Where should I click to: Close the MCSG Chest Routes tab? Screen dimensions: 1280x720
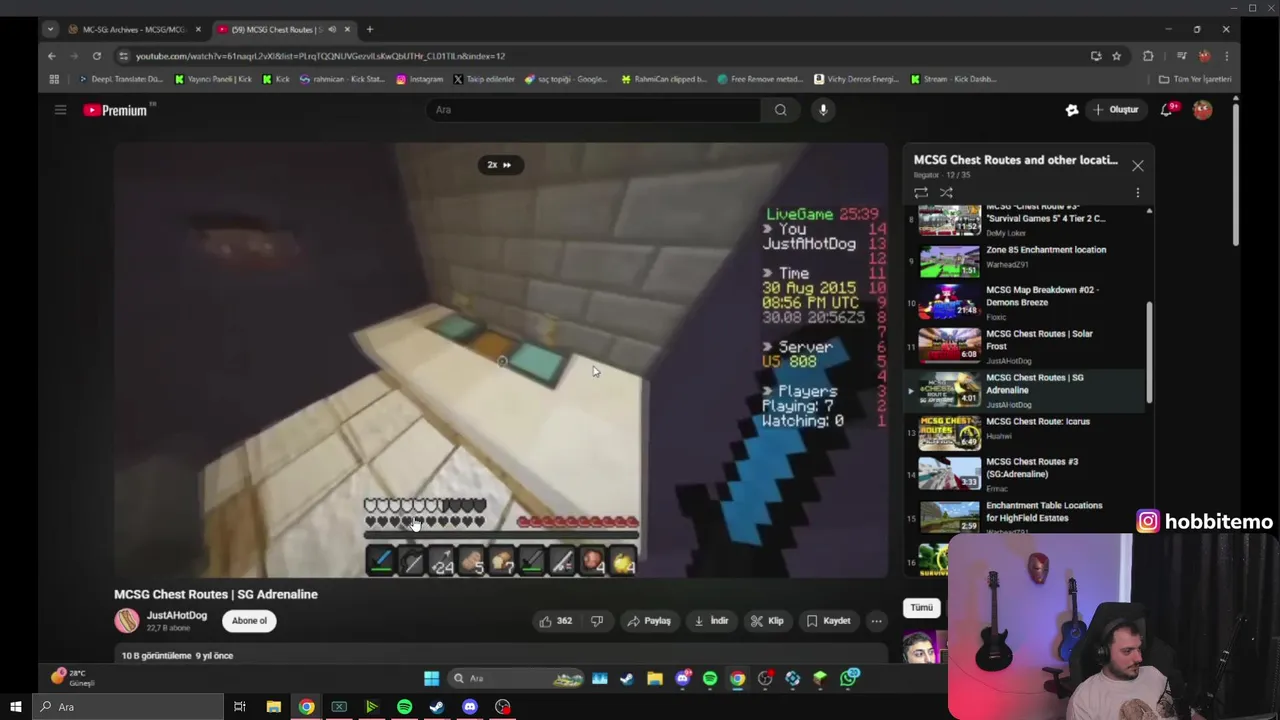pos(347,29)
